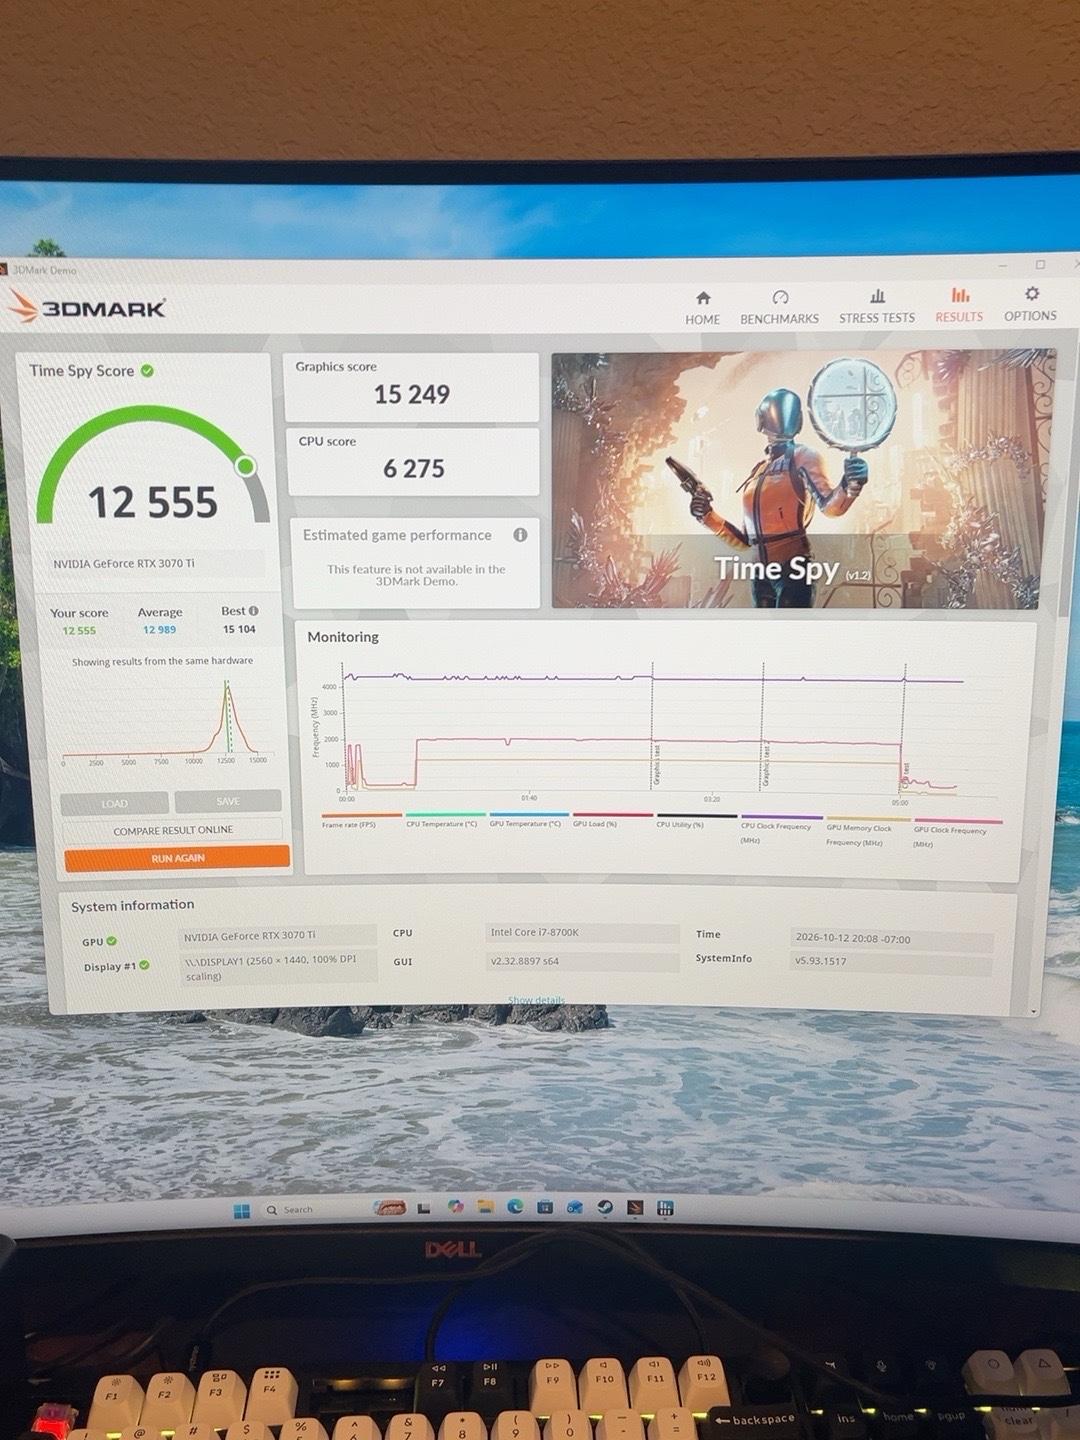Click Your score value 12 555 in blue-green

coord(79,631)
